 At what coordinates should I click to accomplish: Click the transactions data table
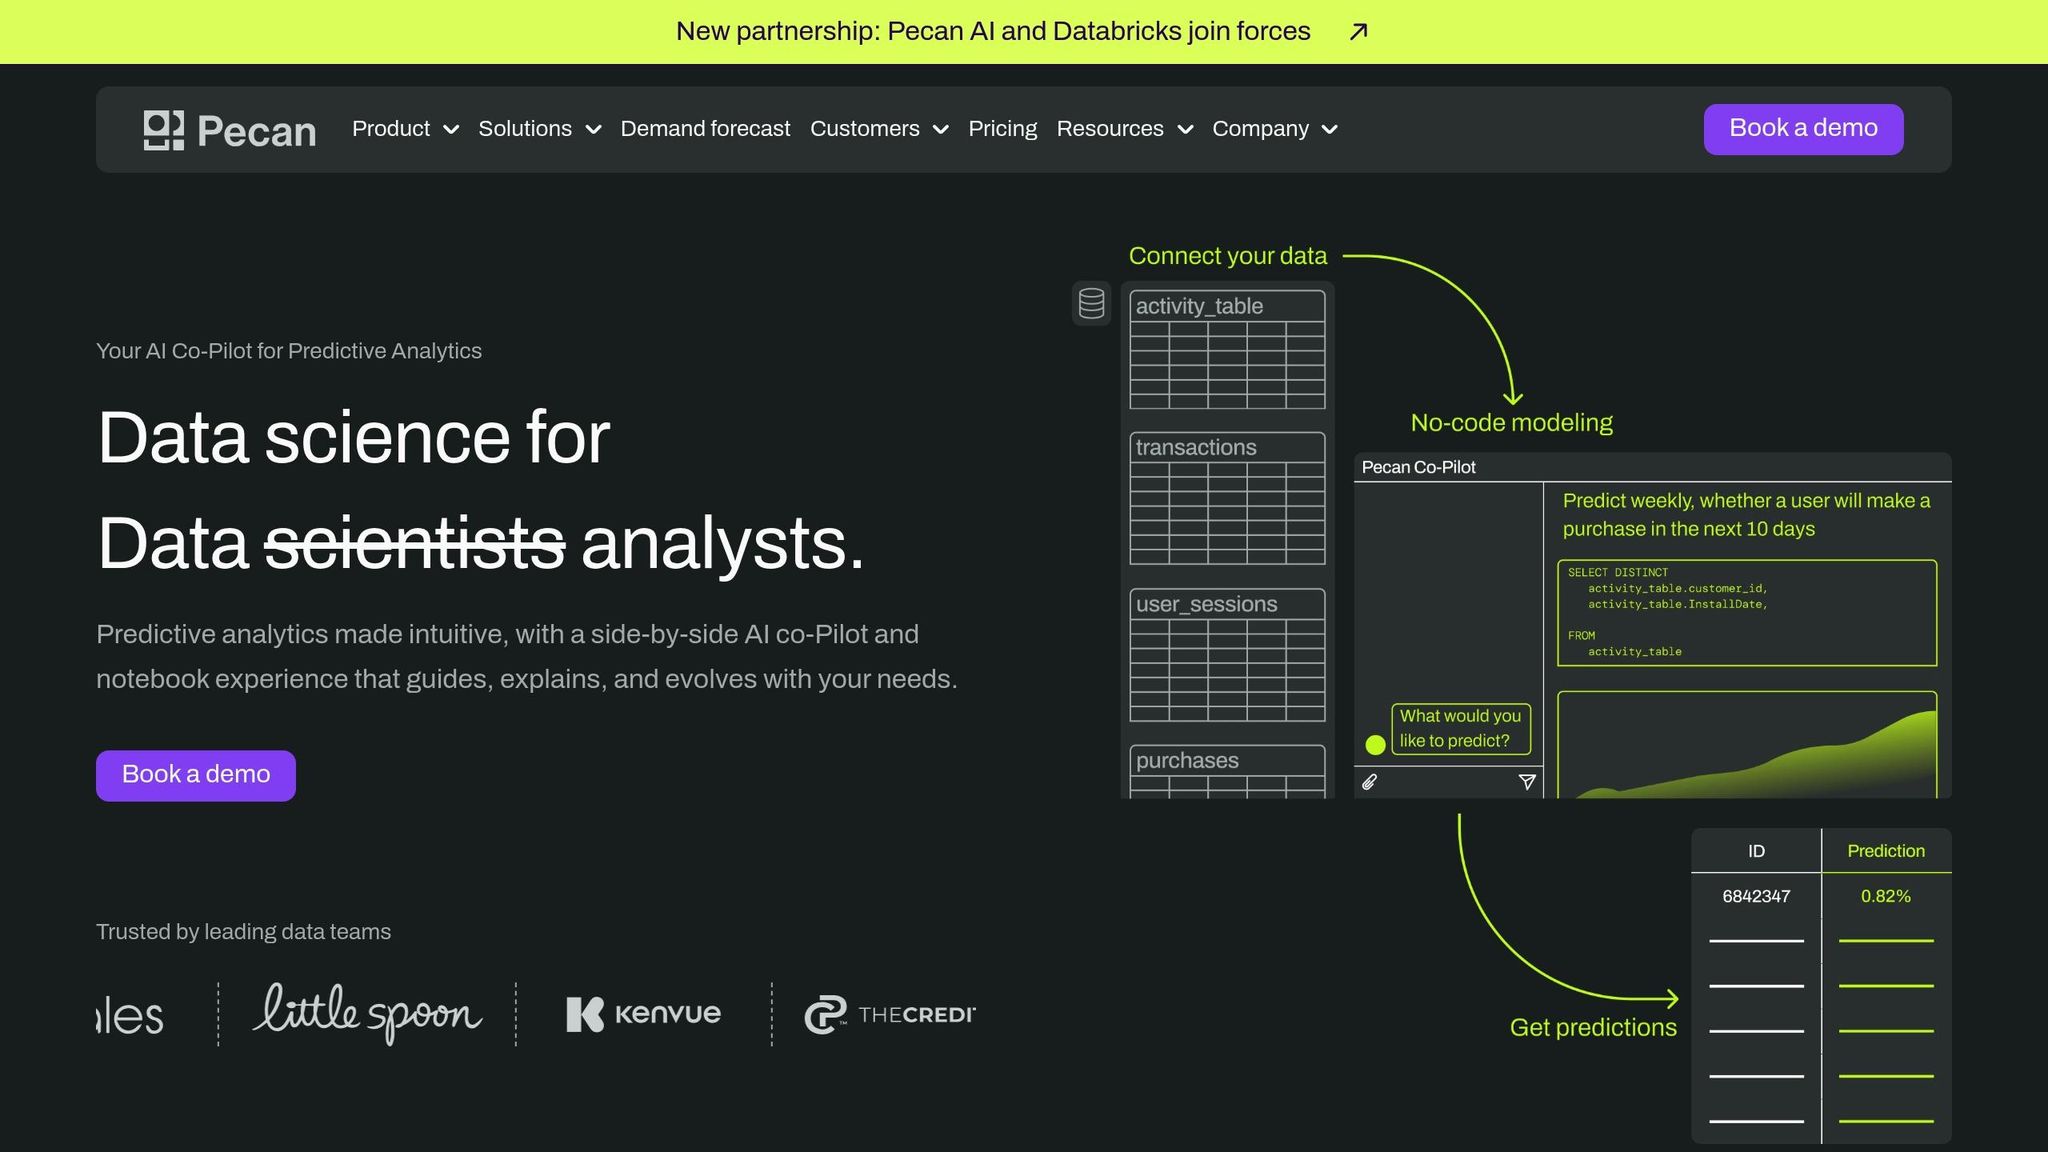(1227, 498)
